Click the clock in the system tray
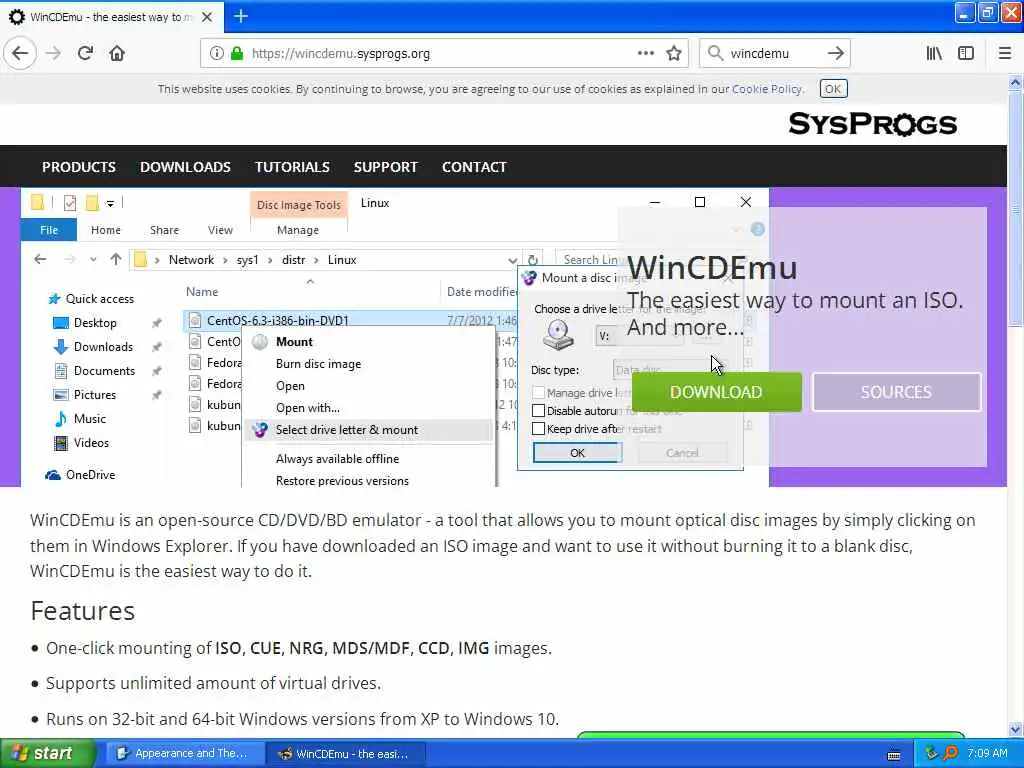The width and height of the screenshot is (1024, 768). [987, 753]
